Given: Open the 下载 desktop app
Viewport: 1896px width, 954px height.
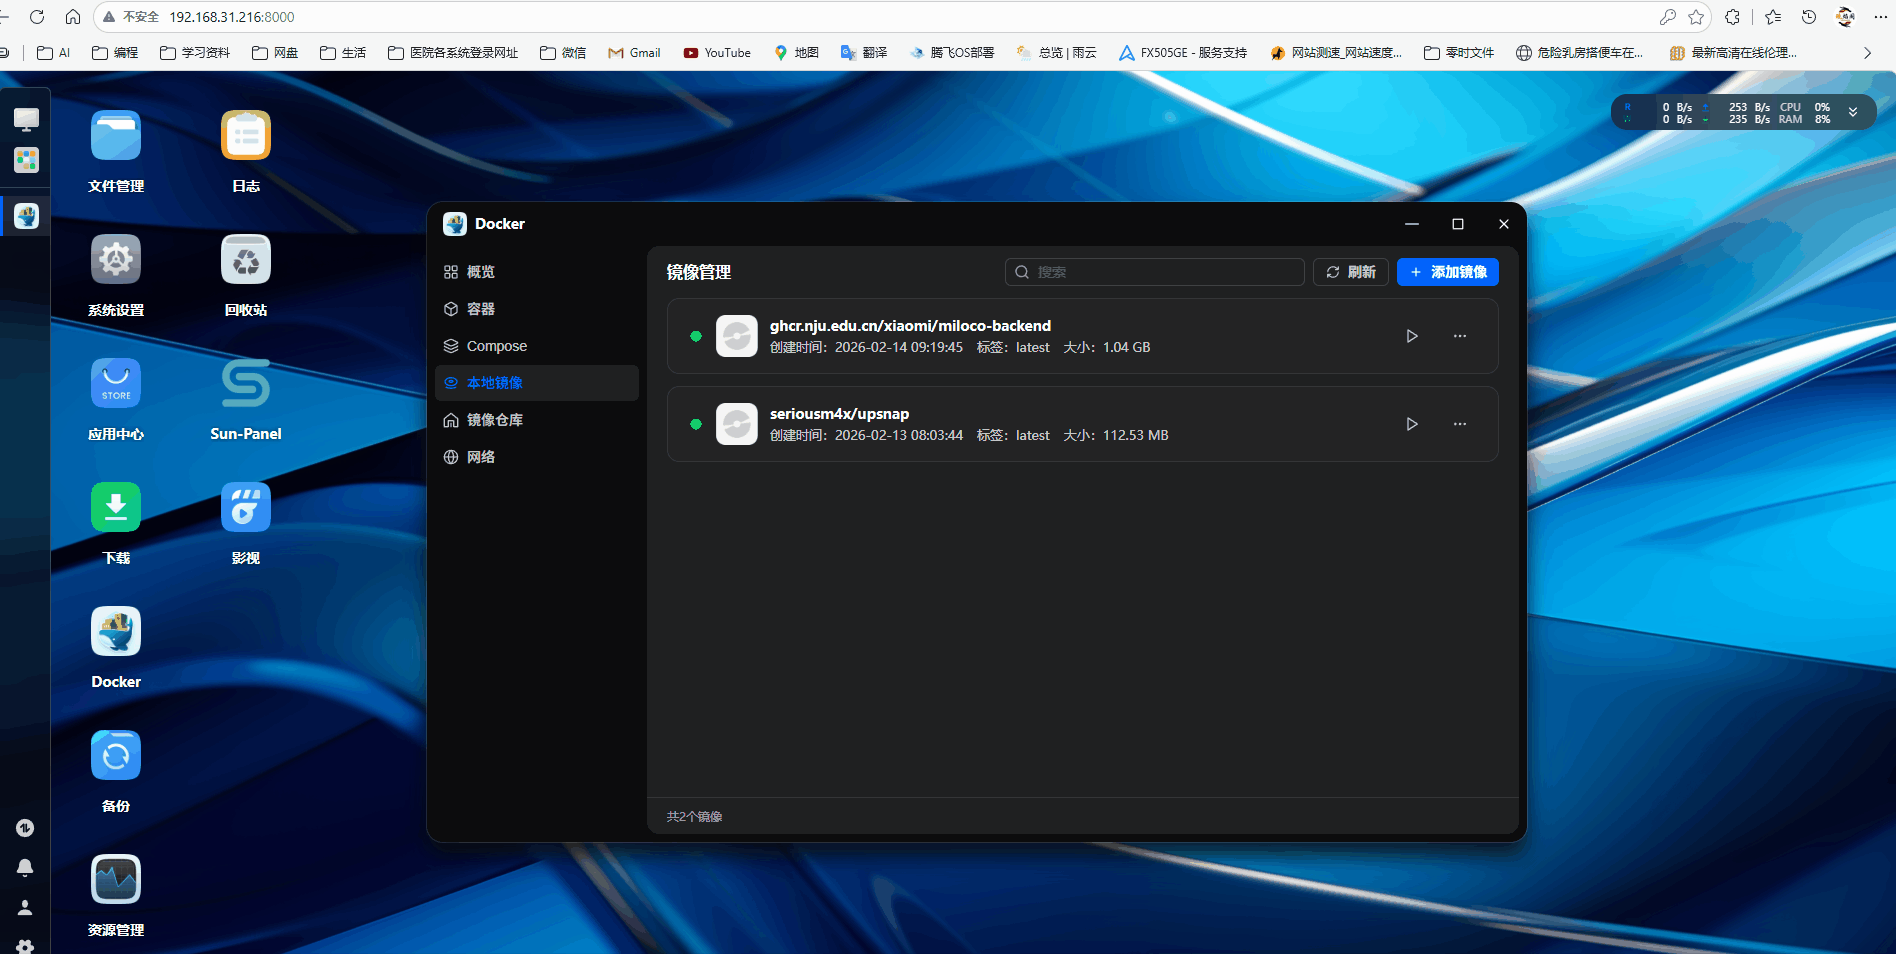Looking at the screenshot, I should pos(116,508).
